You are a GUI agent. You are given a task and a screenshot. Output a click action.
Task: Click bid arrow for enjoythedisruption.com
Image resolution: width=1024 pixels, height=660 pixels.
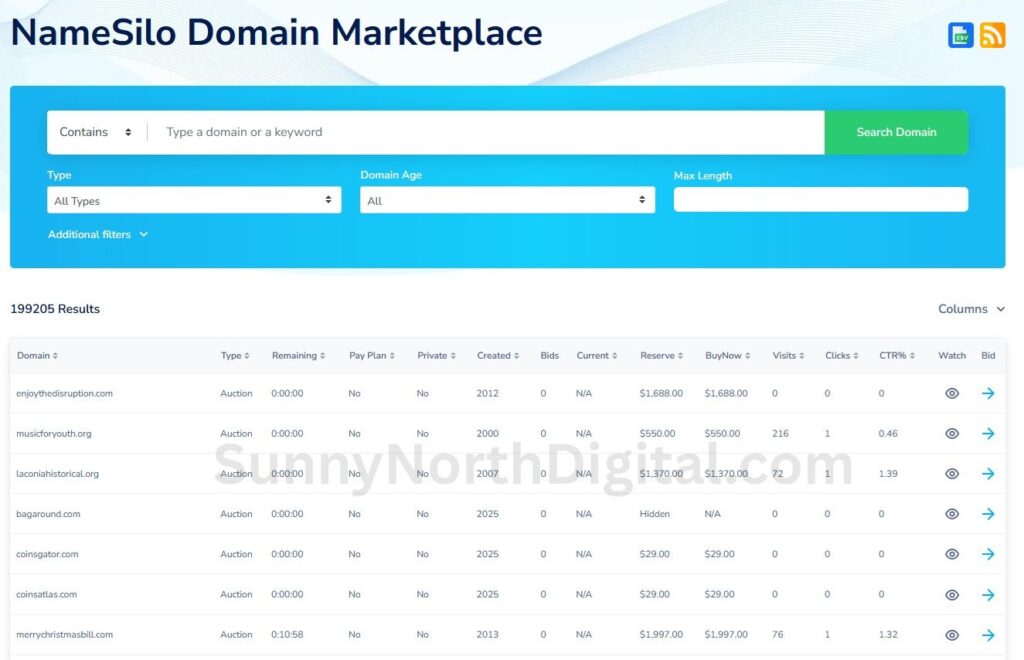pos(988,394)
